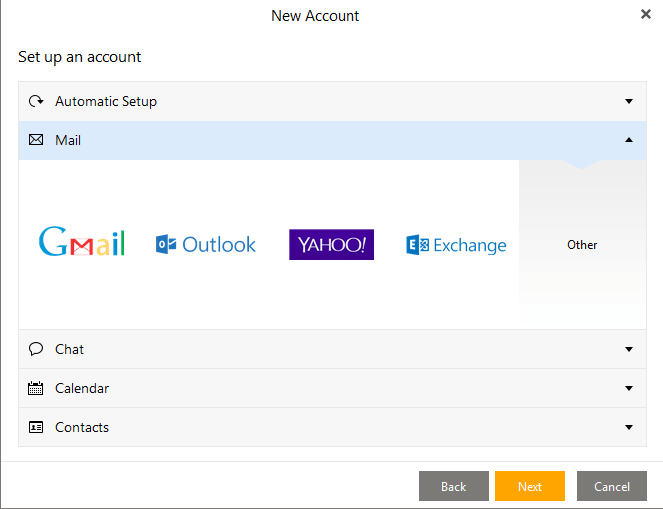Expand the Chat section arrow
This screenshot has width=663, height=509.
click(x=629, y=349)
